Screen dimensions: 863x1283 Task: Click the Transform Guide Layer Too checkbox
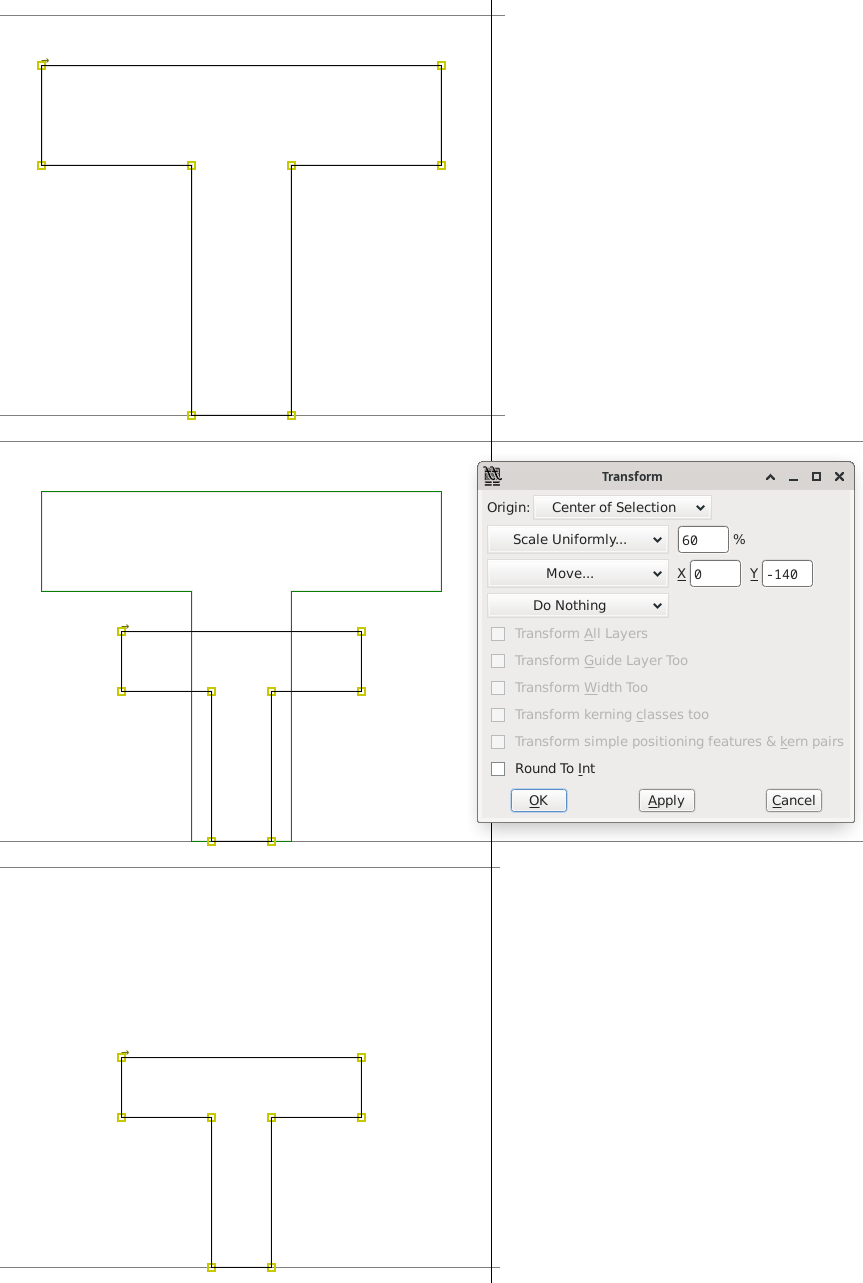(x=498, y=660)
